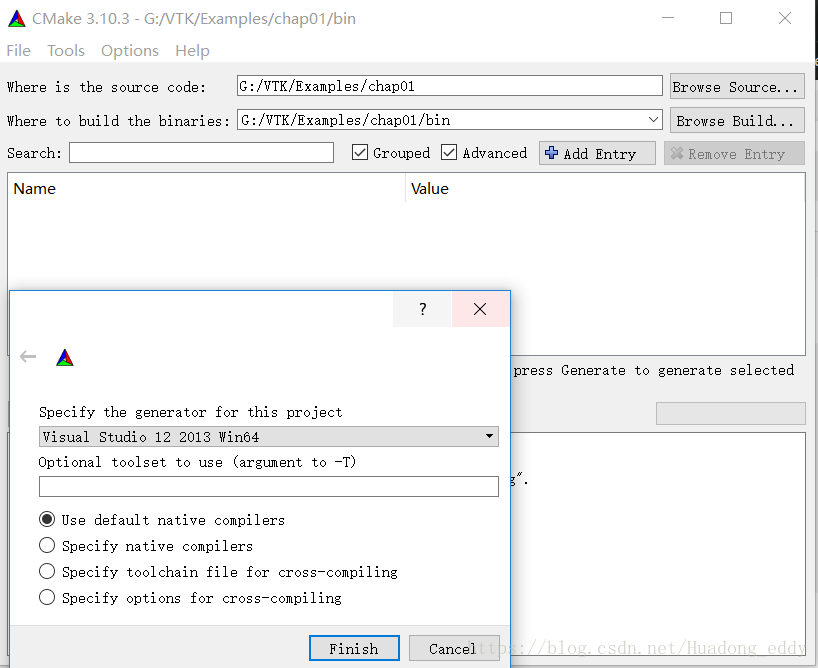Screen dimensions: 818x668
Task: Toggle the Grouped checkbox
Action: [x=359, y=152]
